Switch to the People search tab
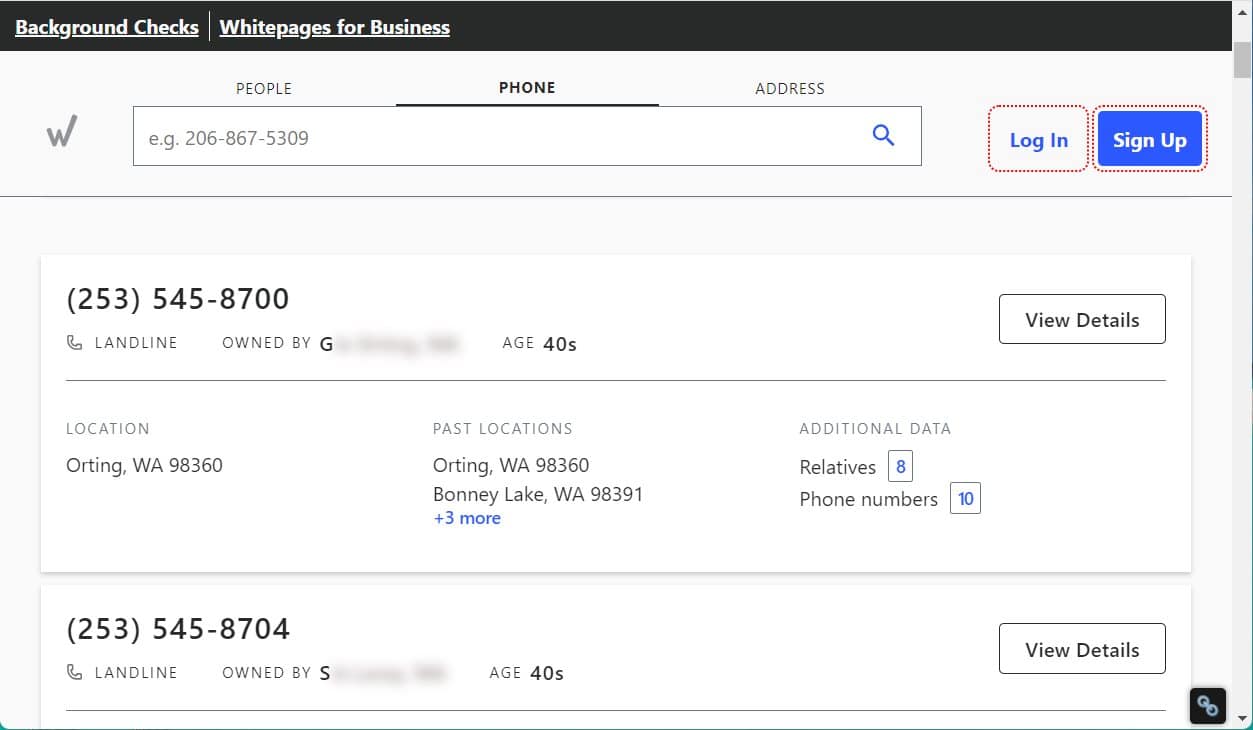The height and width of the screenshot is (730, 1253). click(x=264, y=88)
